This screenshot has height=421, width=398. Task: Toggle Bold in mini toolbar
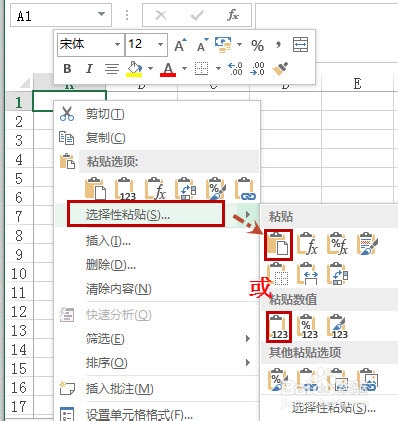click(x=67, y=69)
